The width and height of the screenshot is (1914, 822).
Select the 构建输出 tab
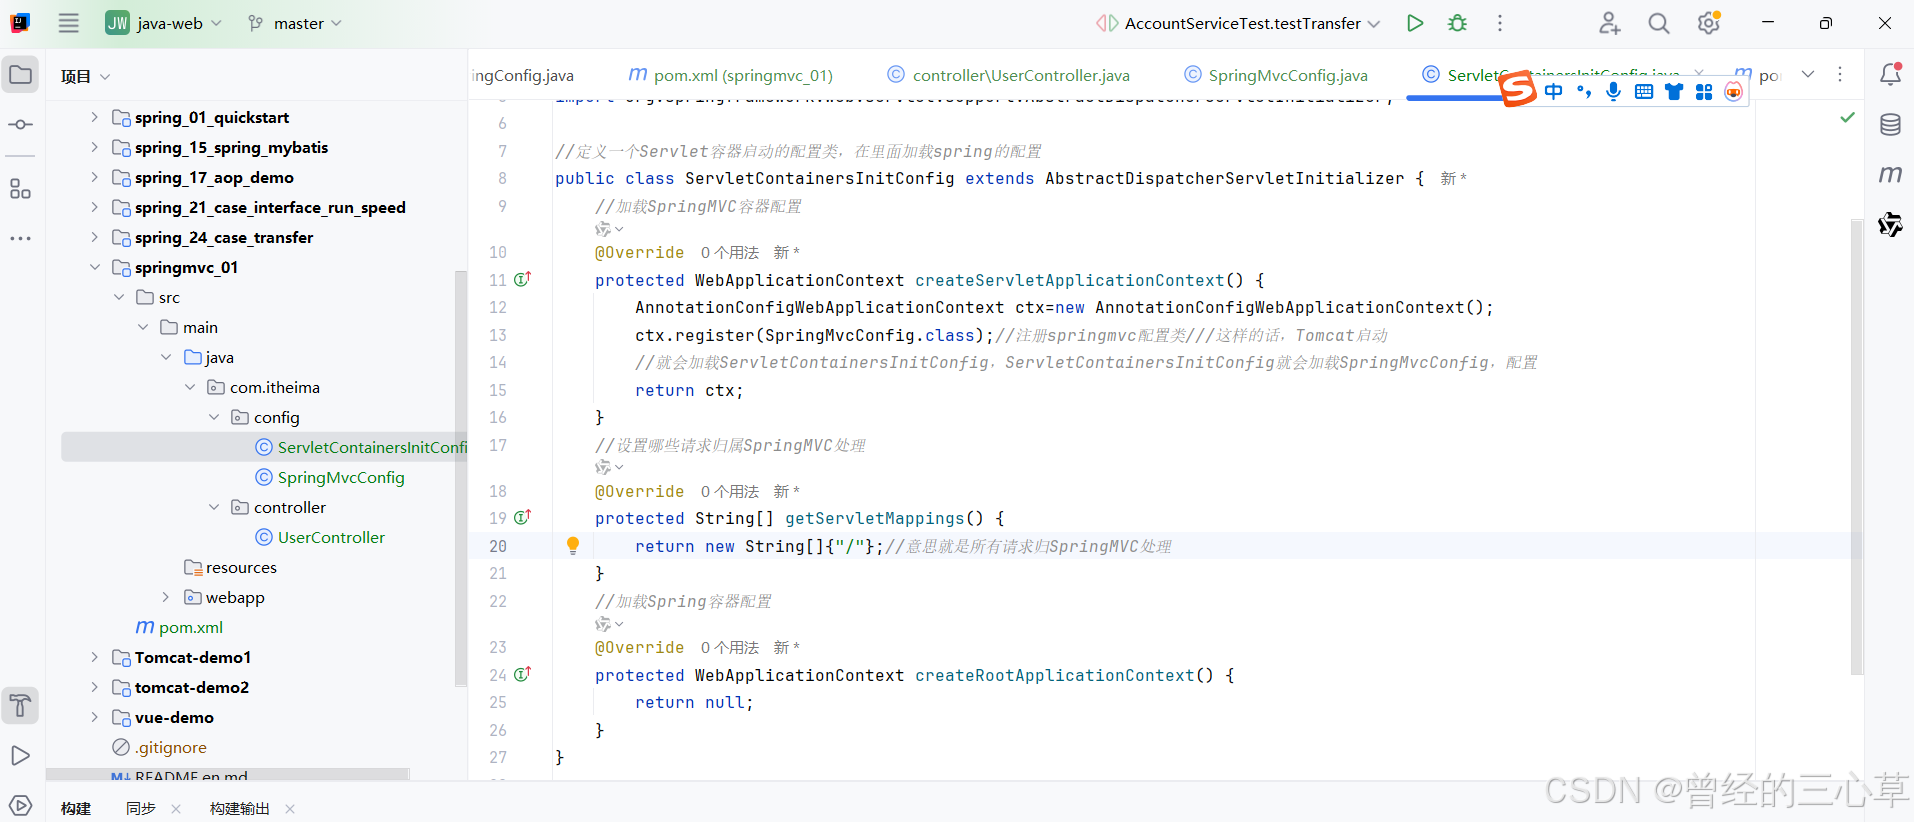[x=239, y=808]
